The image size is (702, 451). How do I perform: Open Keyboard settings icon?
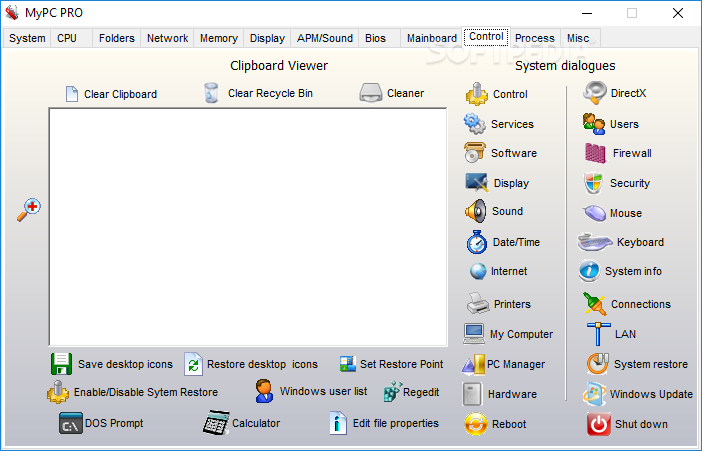[x=595, y=242]
